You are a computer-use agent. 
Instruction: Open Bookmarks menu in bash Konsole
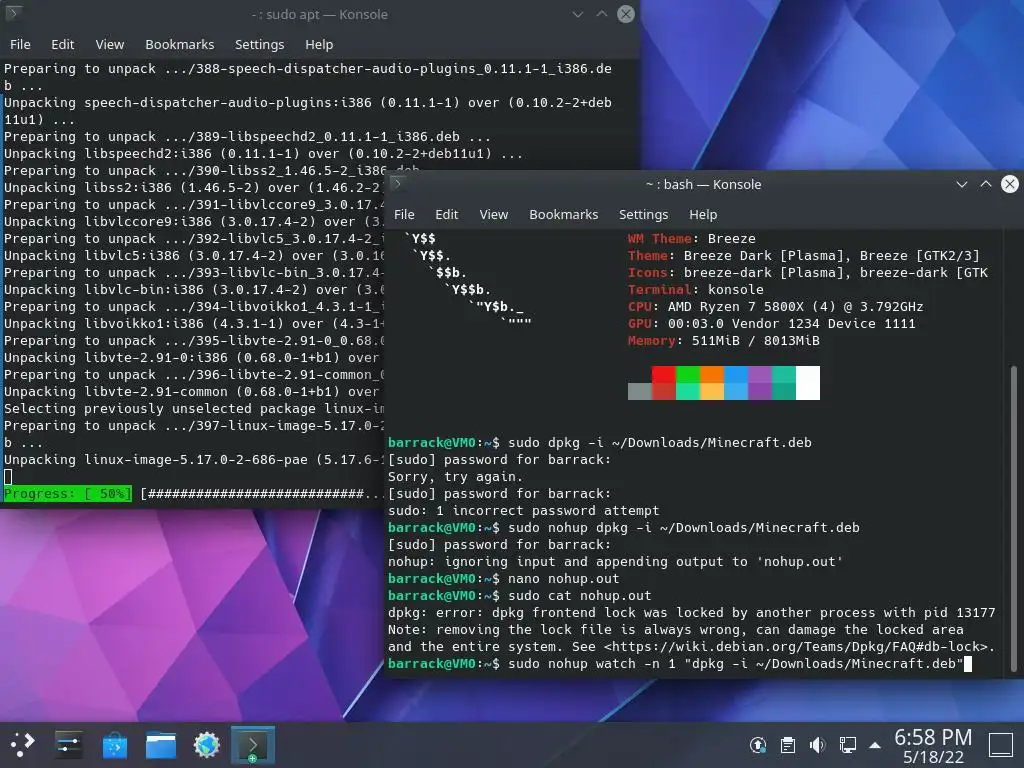(564, 214)
